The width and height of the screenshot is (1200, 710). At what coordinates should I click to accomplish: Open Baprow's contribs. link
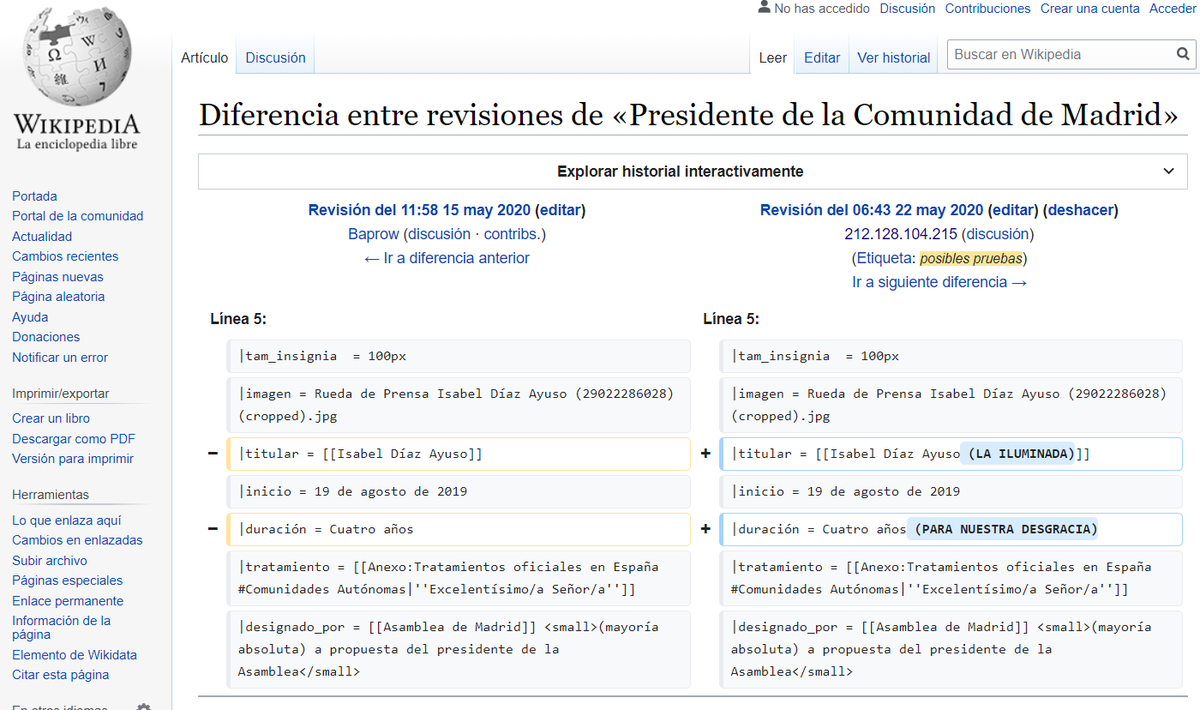pyautogui.click(x=512, y=234)
